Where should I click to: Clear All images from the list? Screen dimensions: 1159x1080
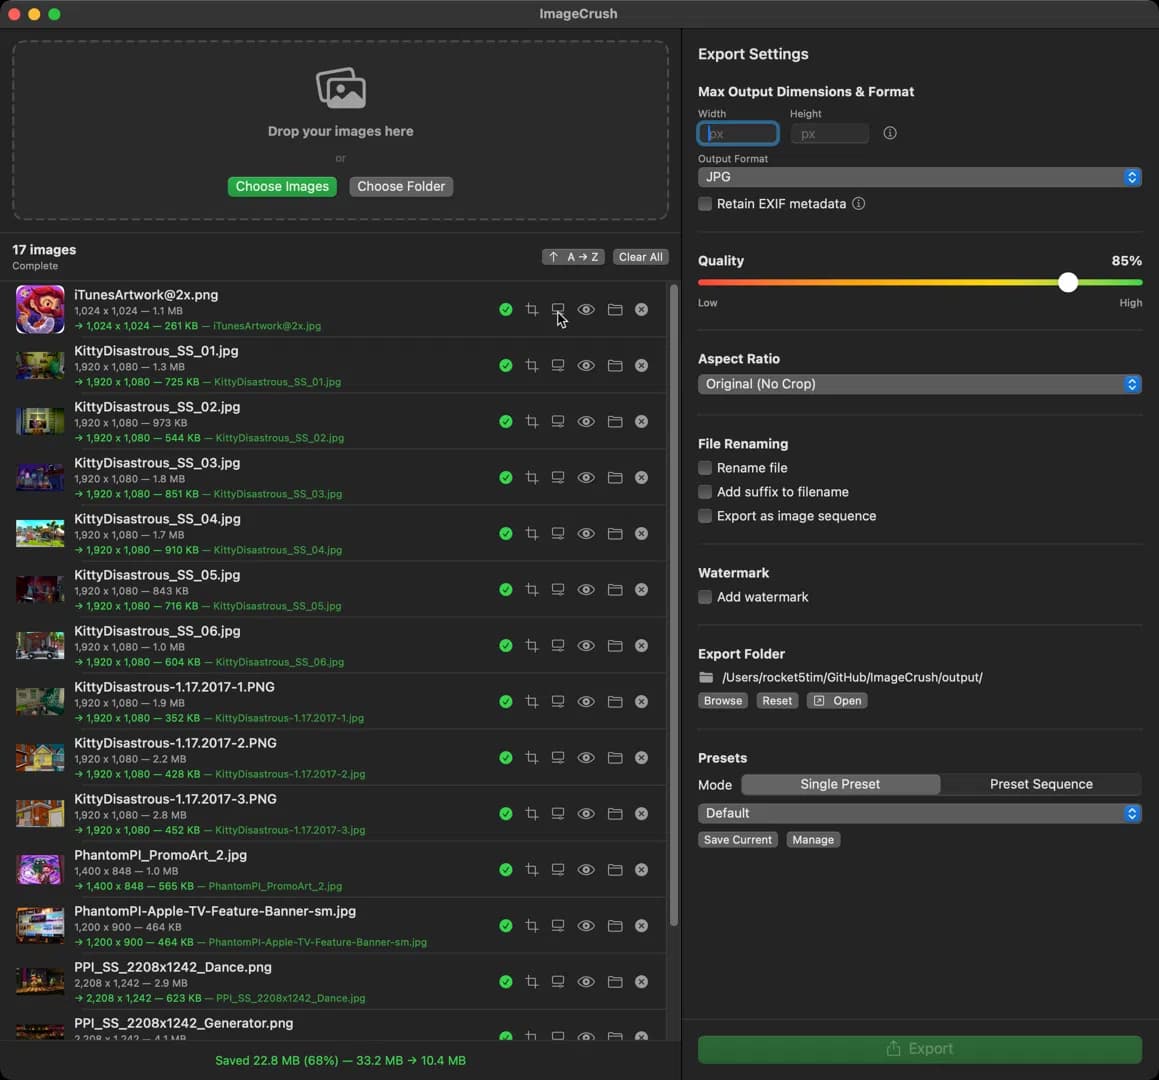[x=640, y=257]
